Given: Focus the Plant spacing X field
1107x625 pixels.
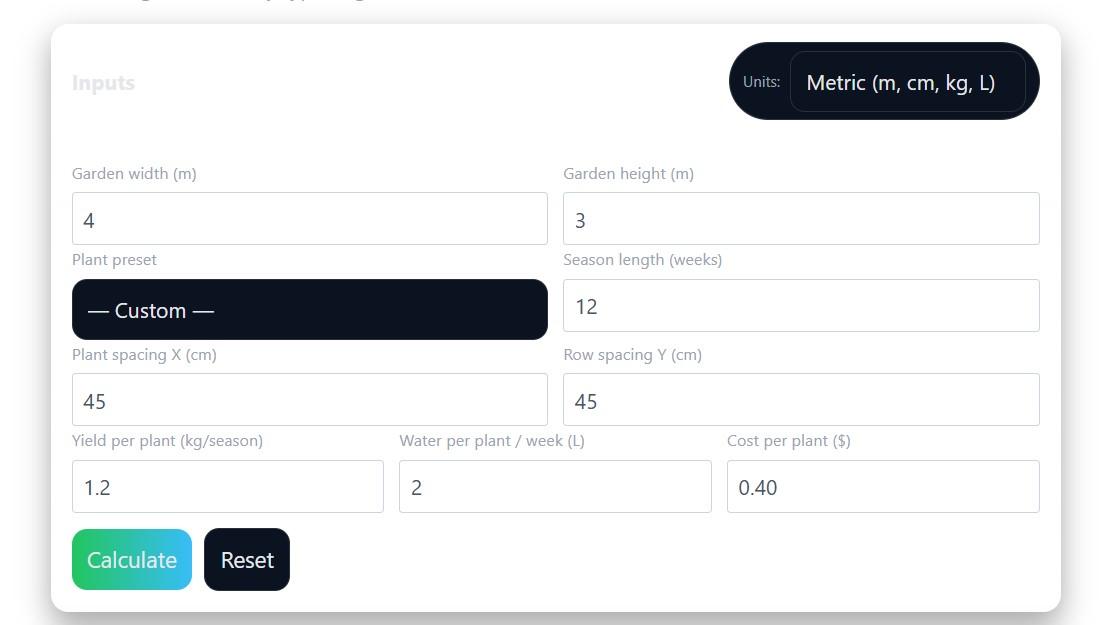Looking at the screenshot, I should coord(309,400).
